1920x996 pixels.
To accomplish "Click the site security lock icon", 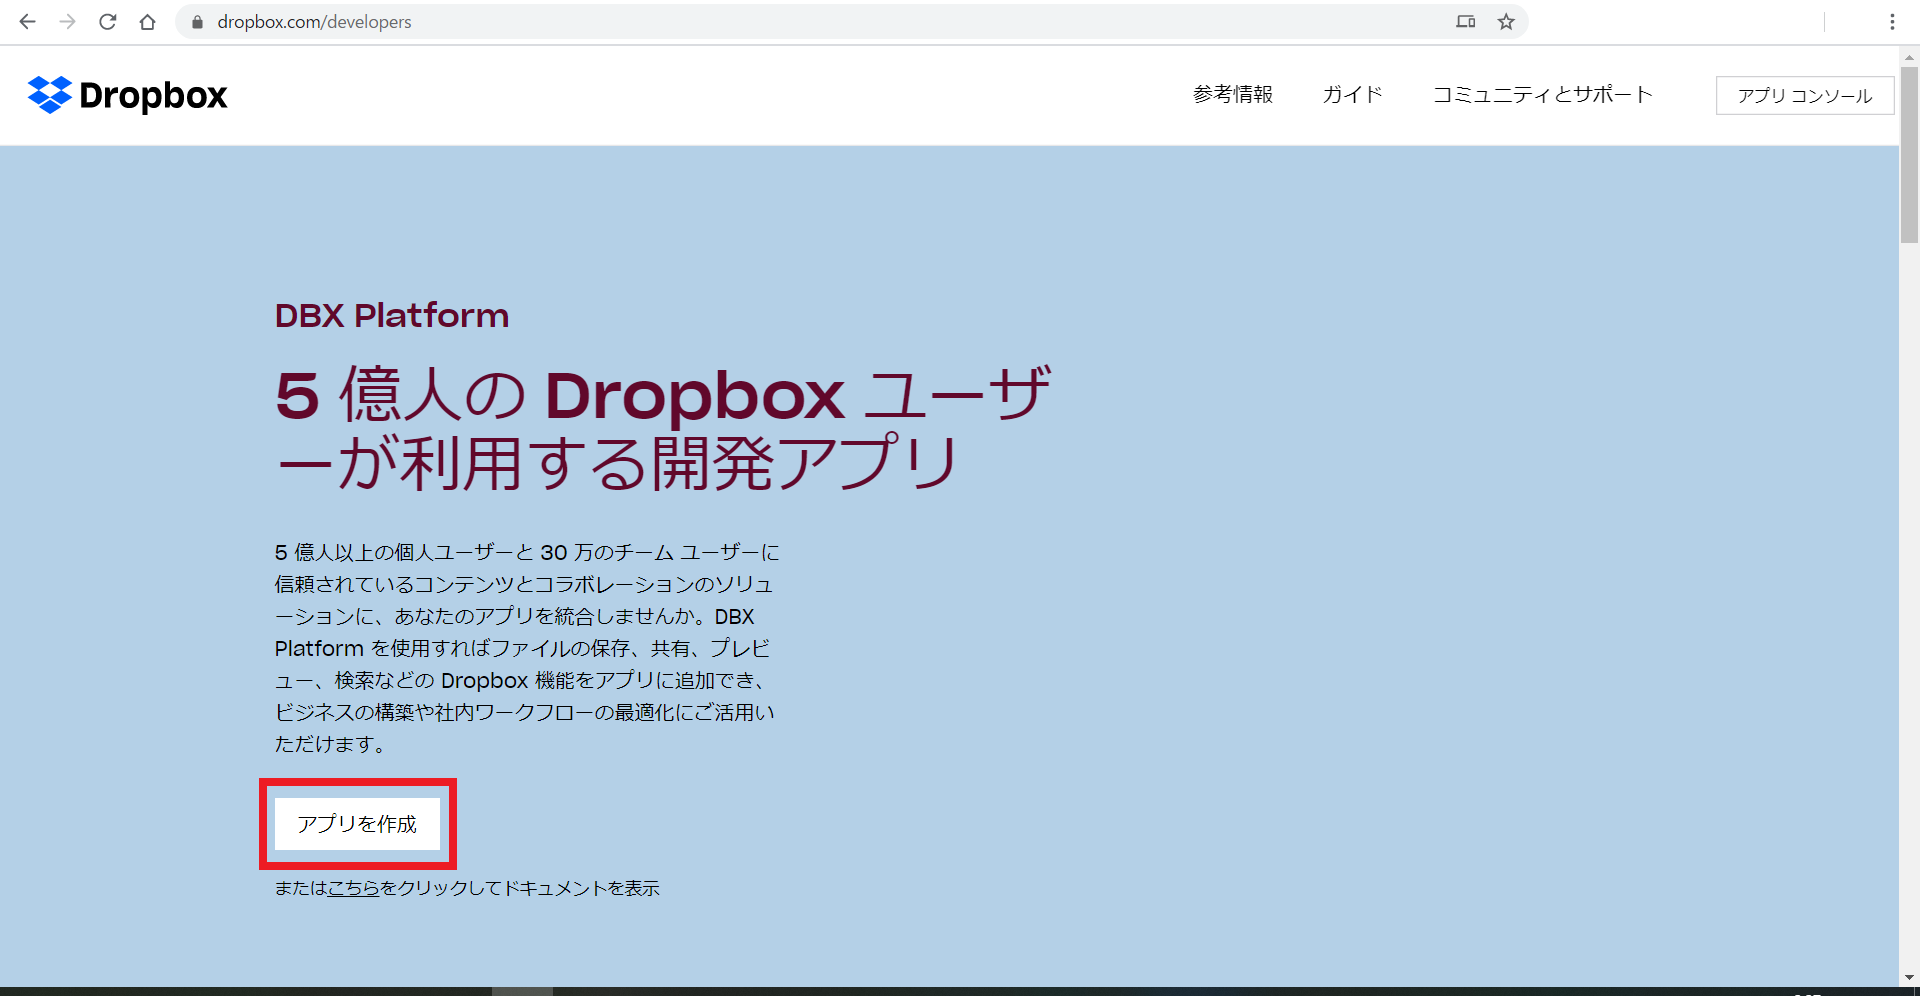I will coord(196,21).
